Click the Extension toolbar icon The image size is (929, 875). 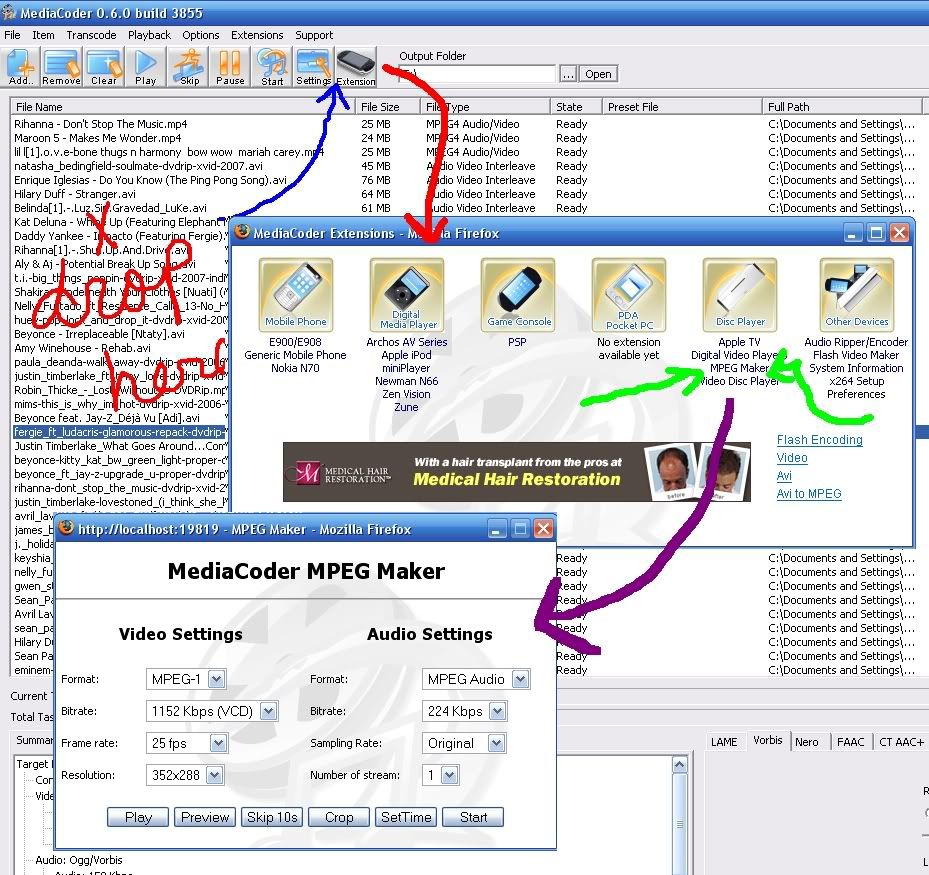356,67
